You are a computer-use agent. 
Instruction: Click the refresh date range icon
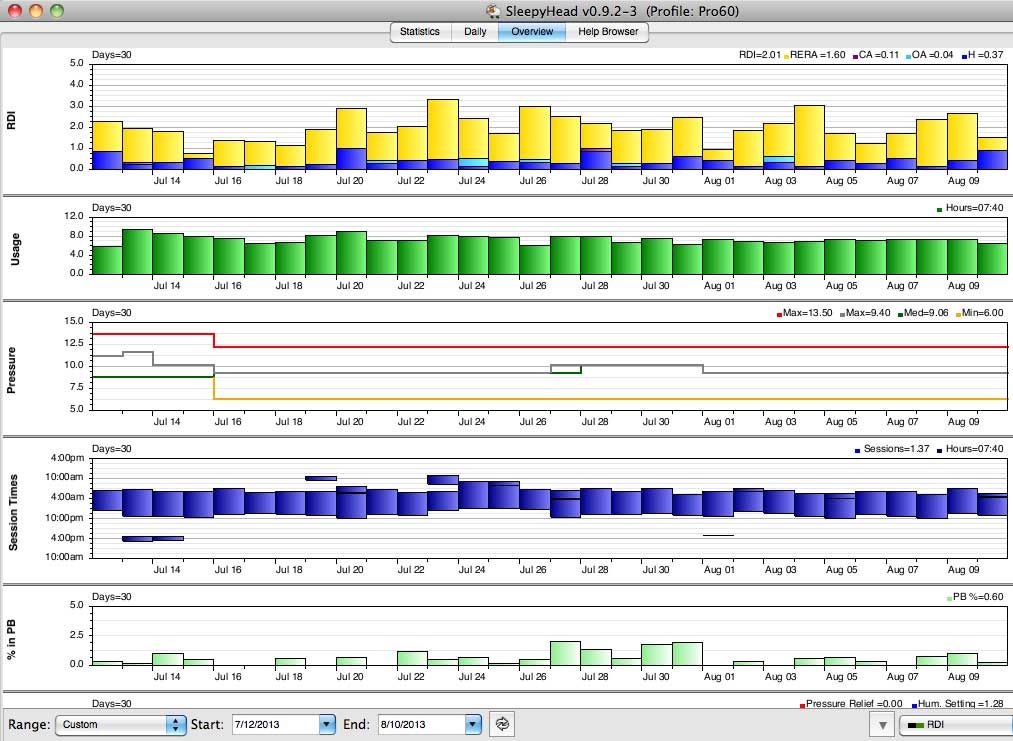click(502, 723)
